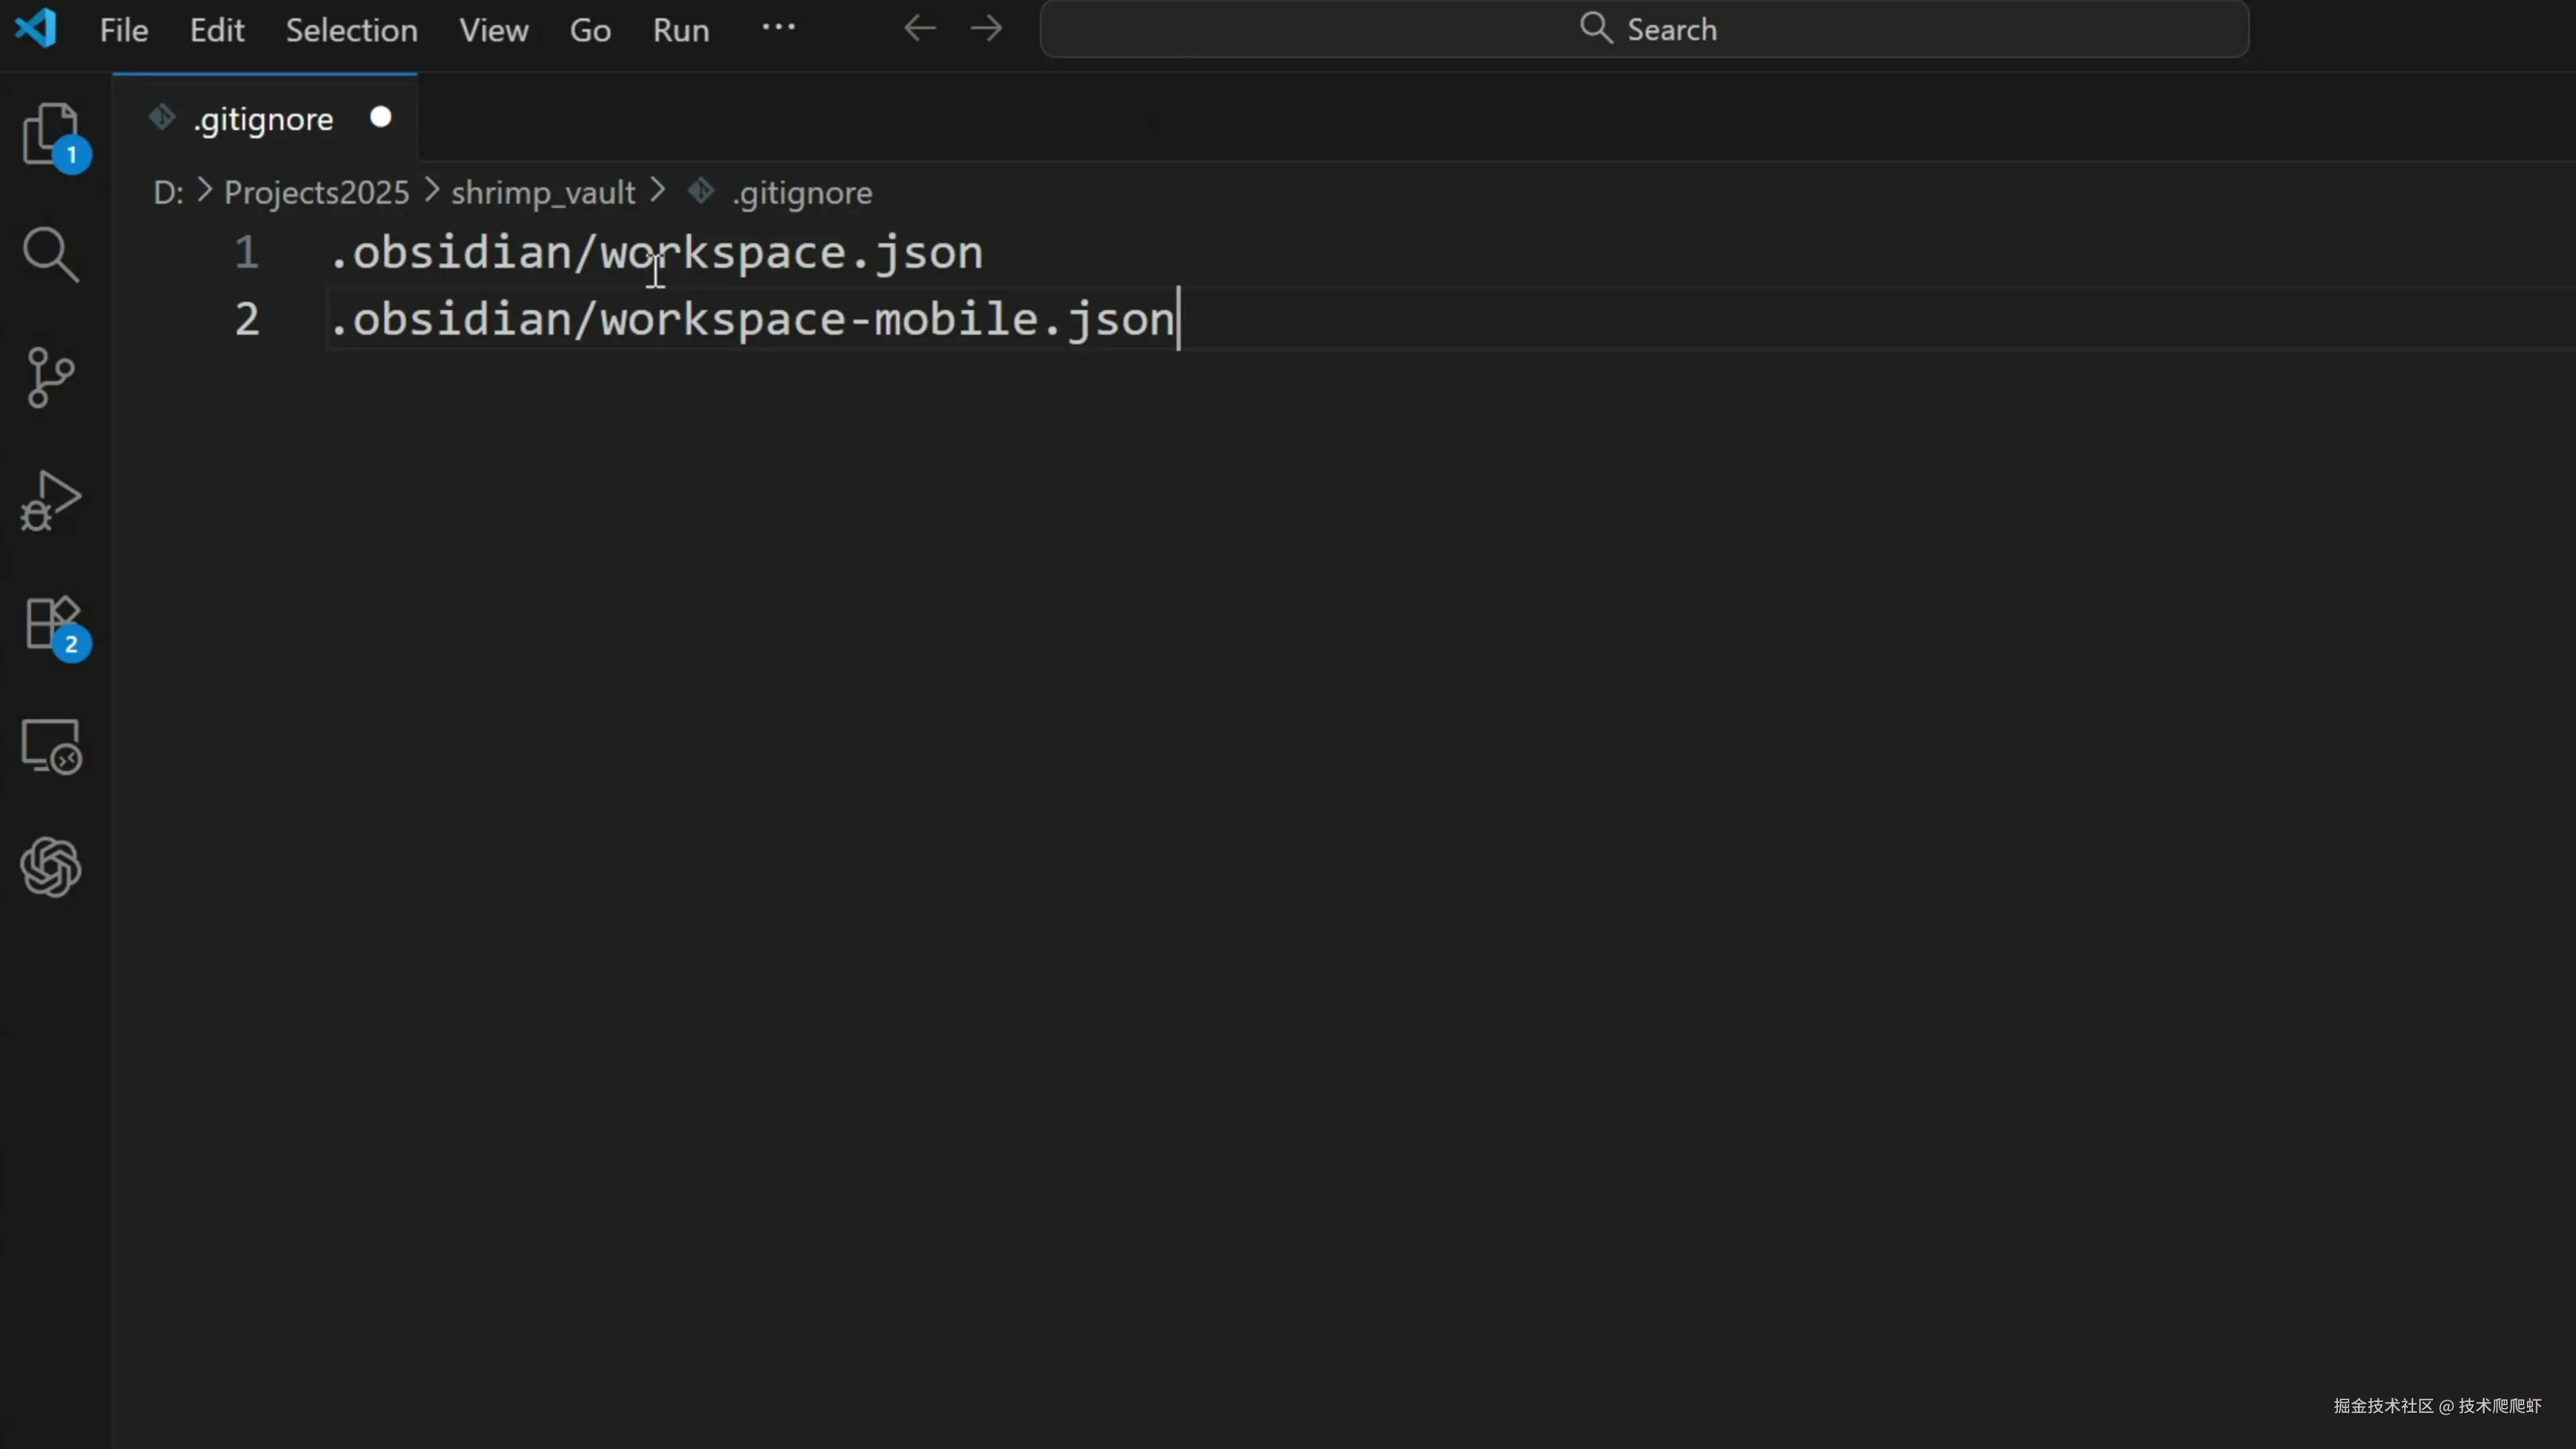Open the Selection menu

coord(351,30)
